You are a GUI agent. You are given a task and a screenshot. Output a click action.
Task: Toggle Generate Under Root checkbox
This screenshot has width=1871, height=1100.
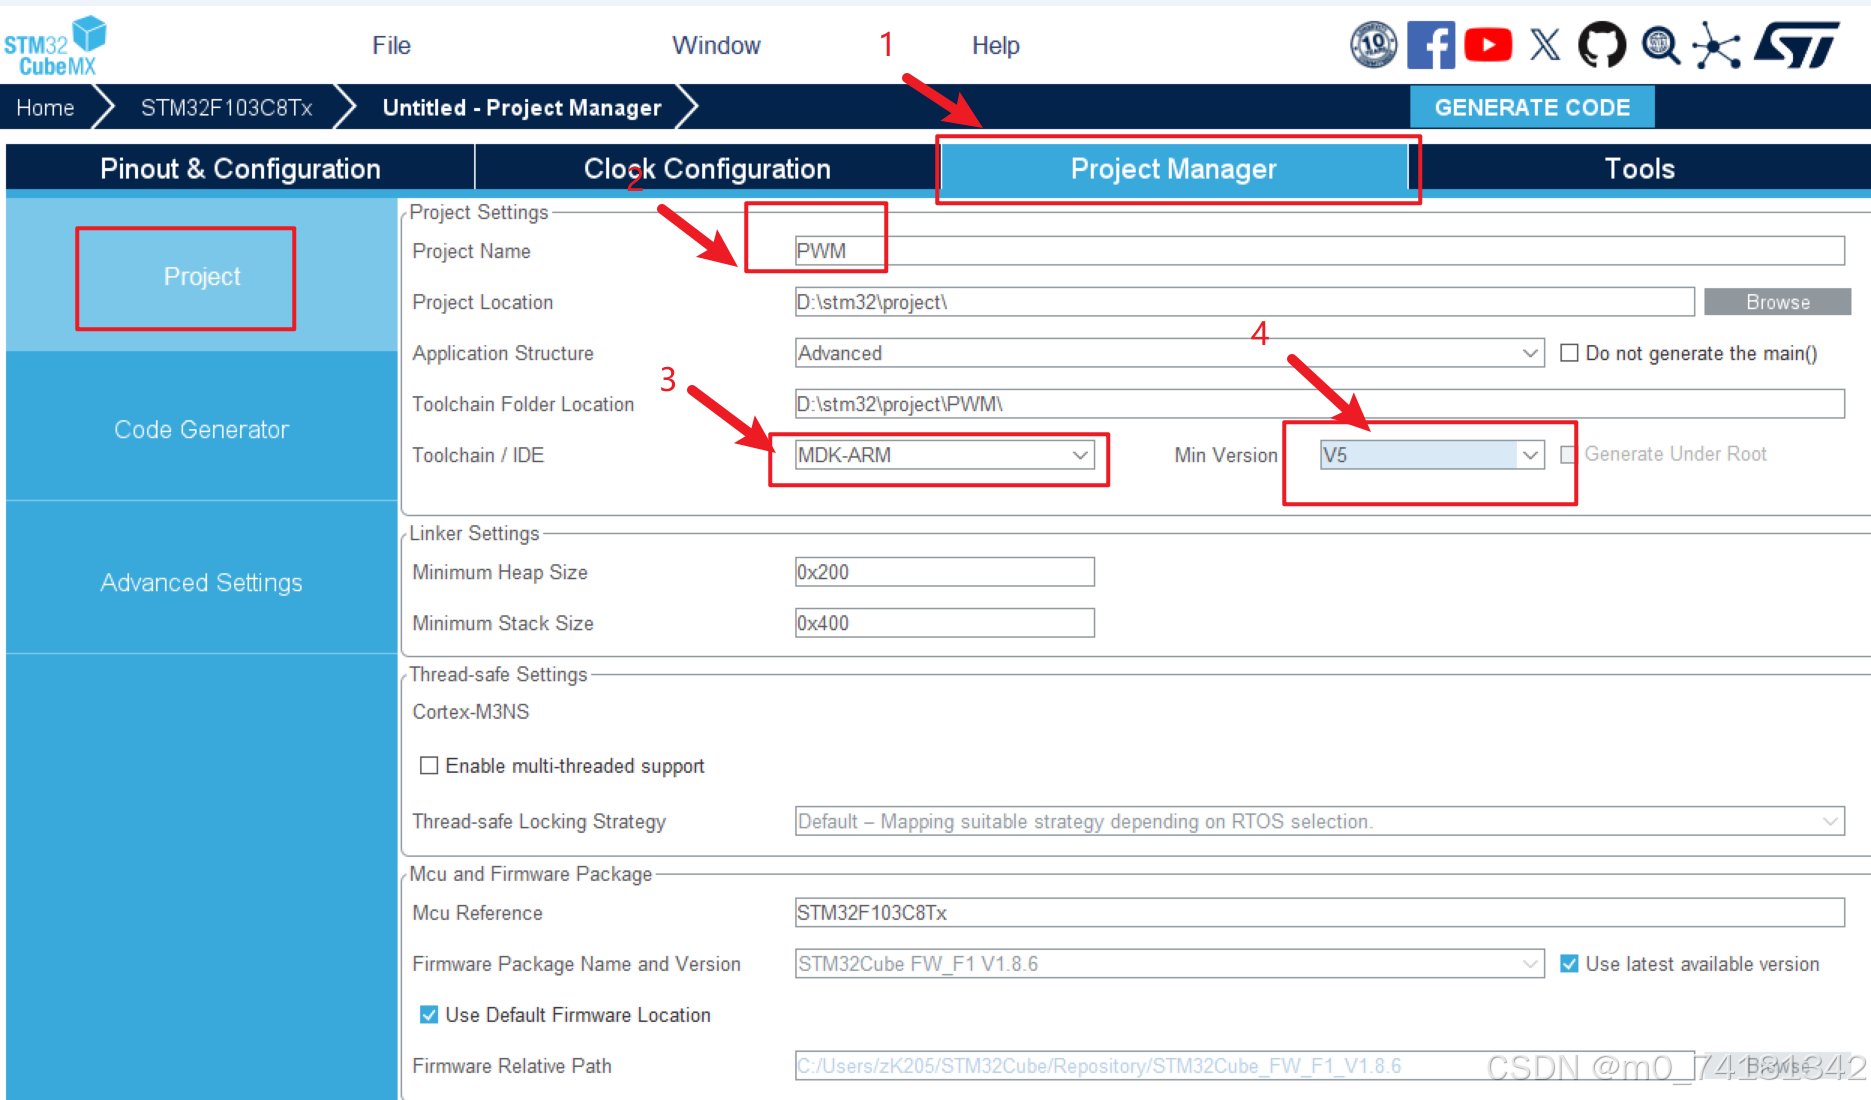click(x=1568, y=454)
